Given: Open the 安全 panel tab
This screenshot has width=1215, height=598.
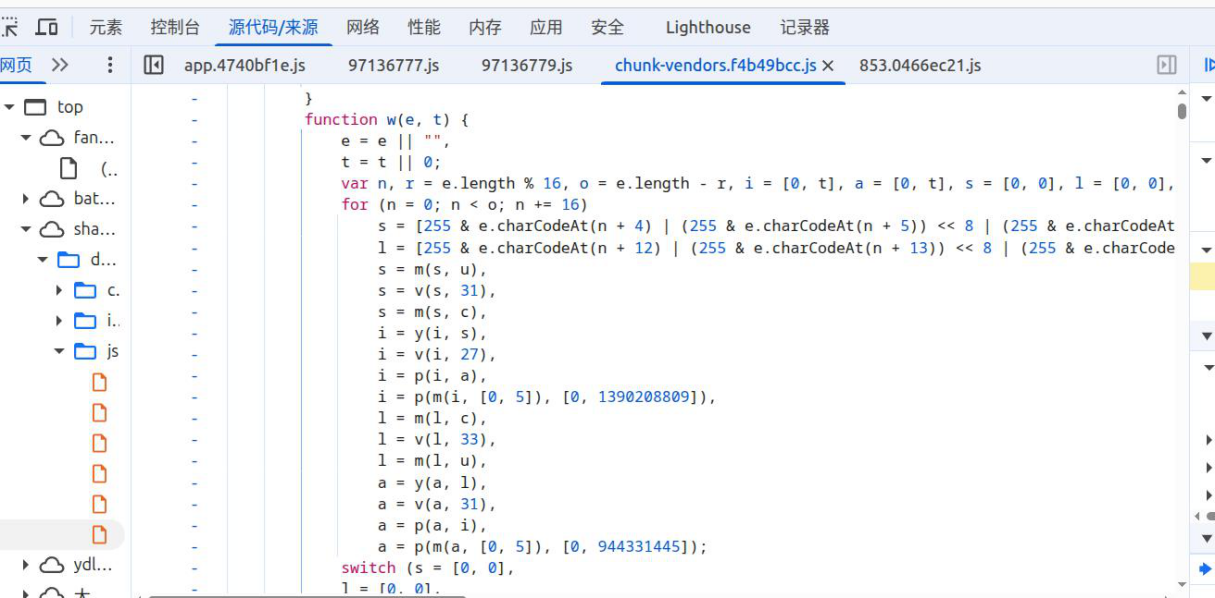Looking at the screenshot, I should 607,28.
